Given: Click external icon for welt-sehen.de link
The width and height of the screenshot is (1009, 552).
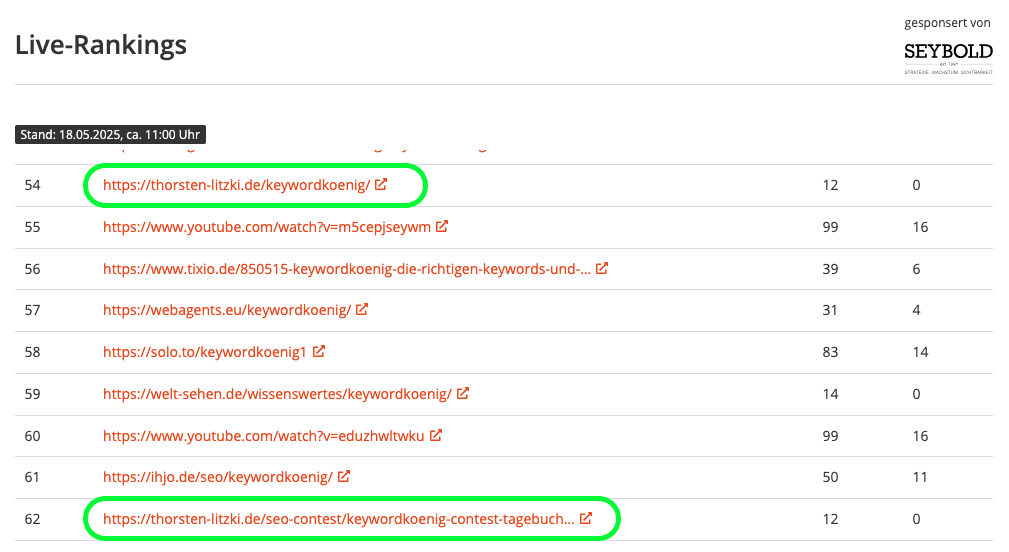Looking at the screenshot, I should tap(463, 392).
